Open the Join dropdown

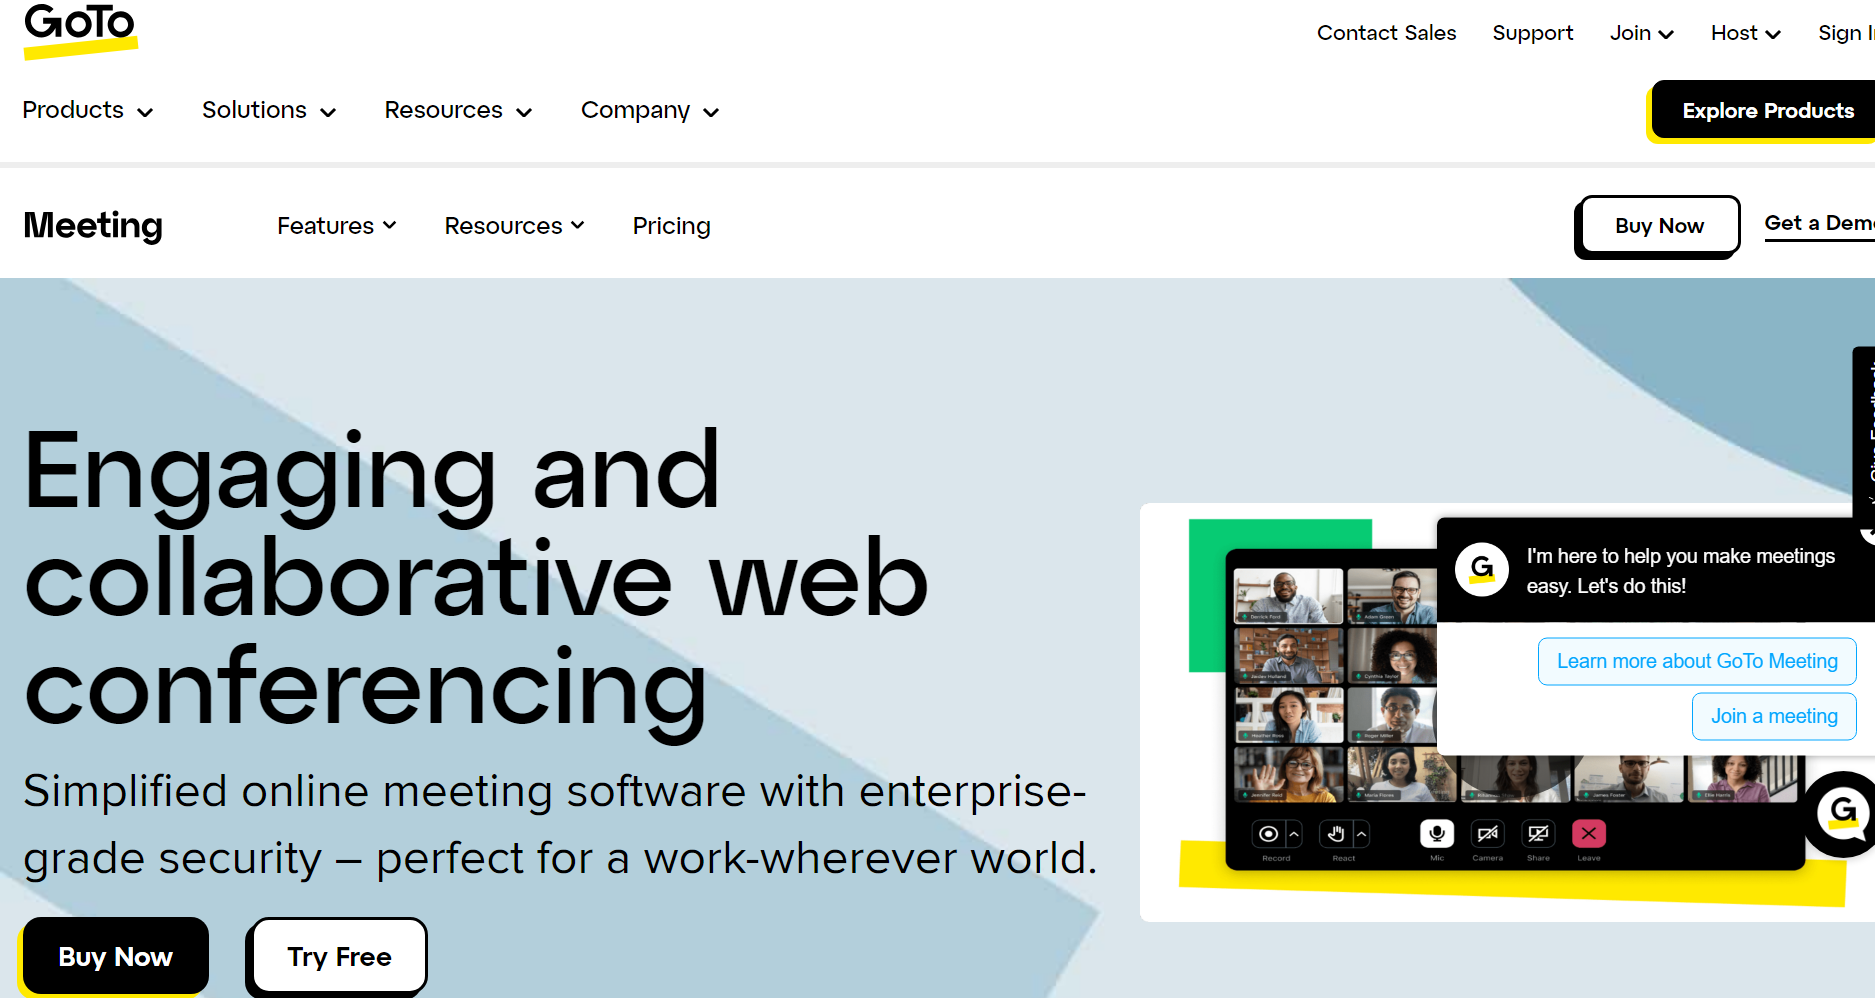[1641, 33]
